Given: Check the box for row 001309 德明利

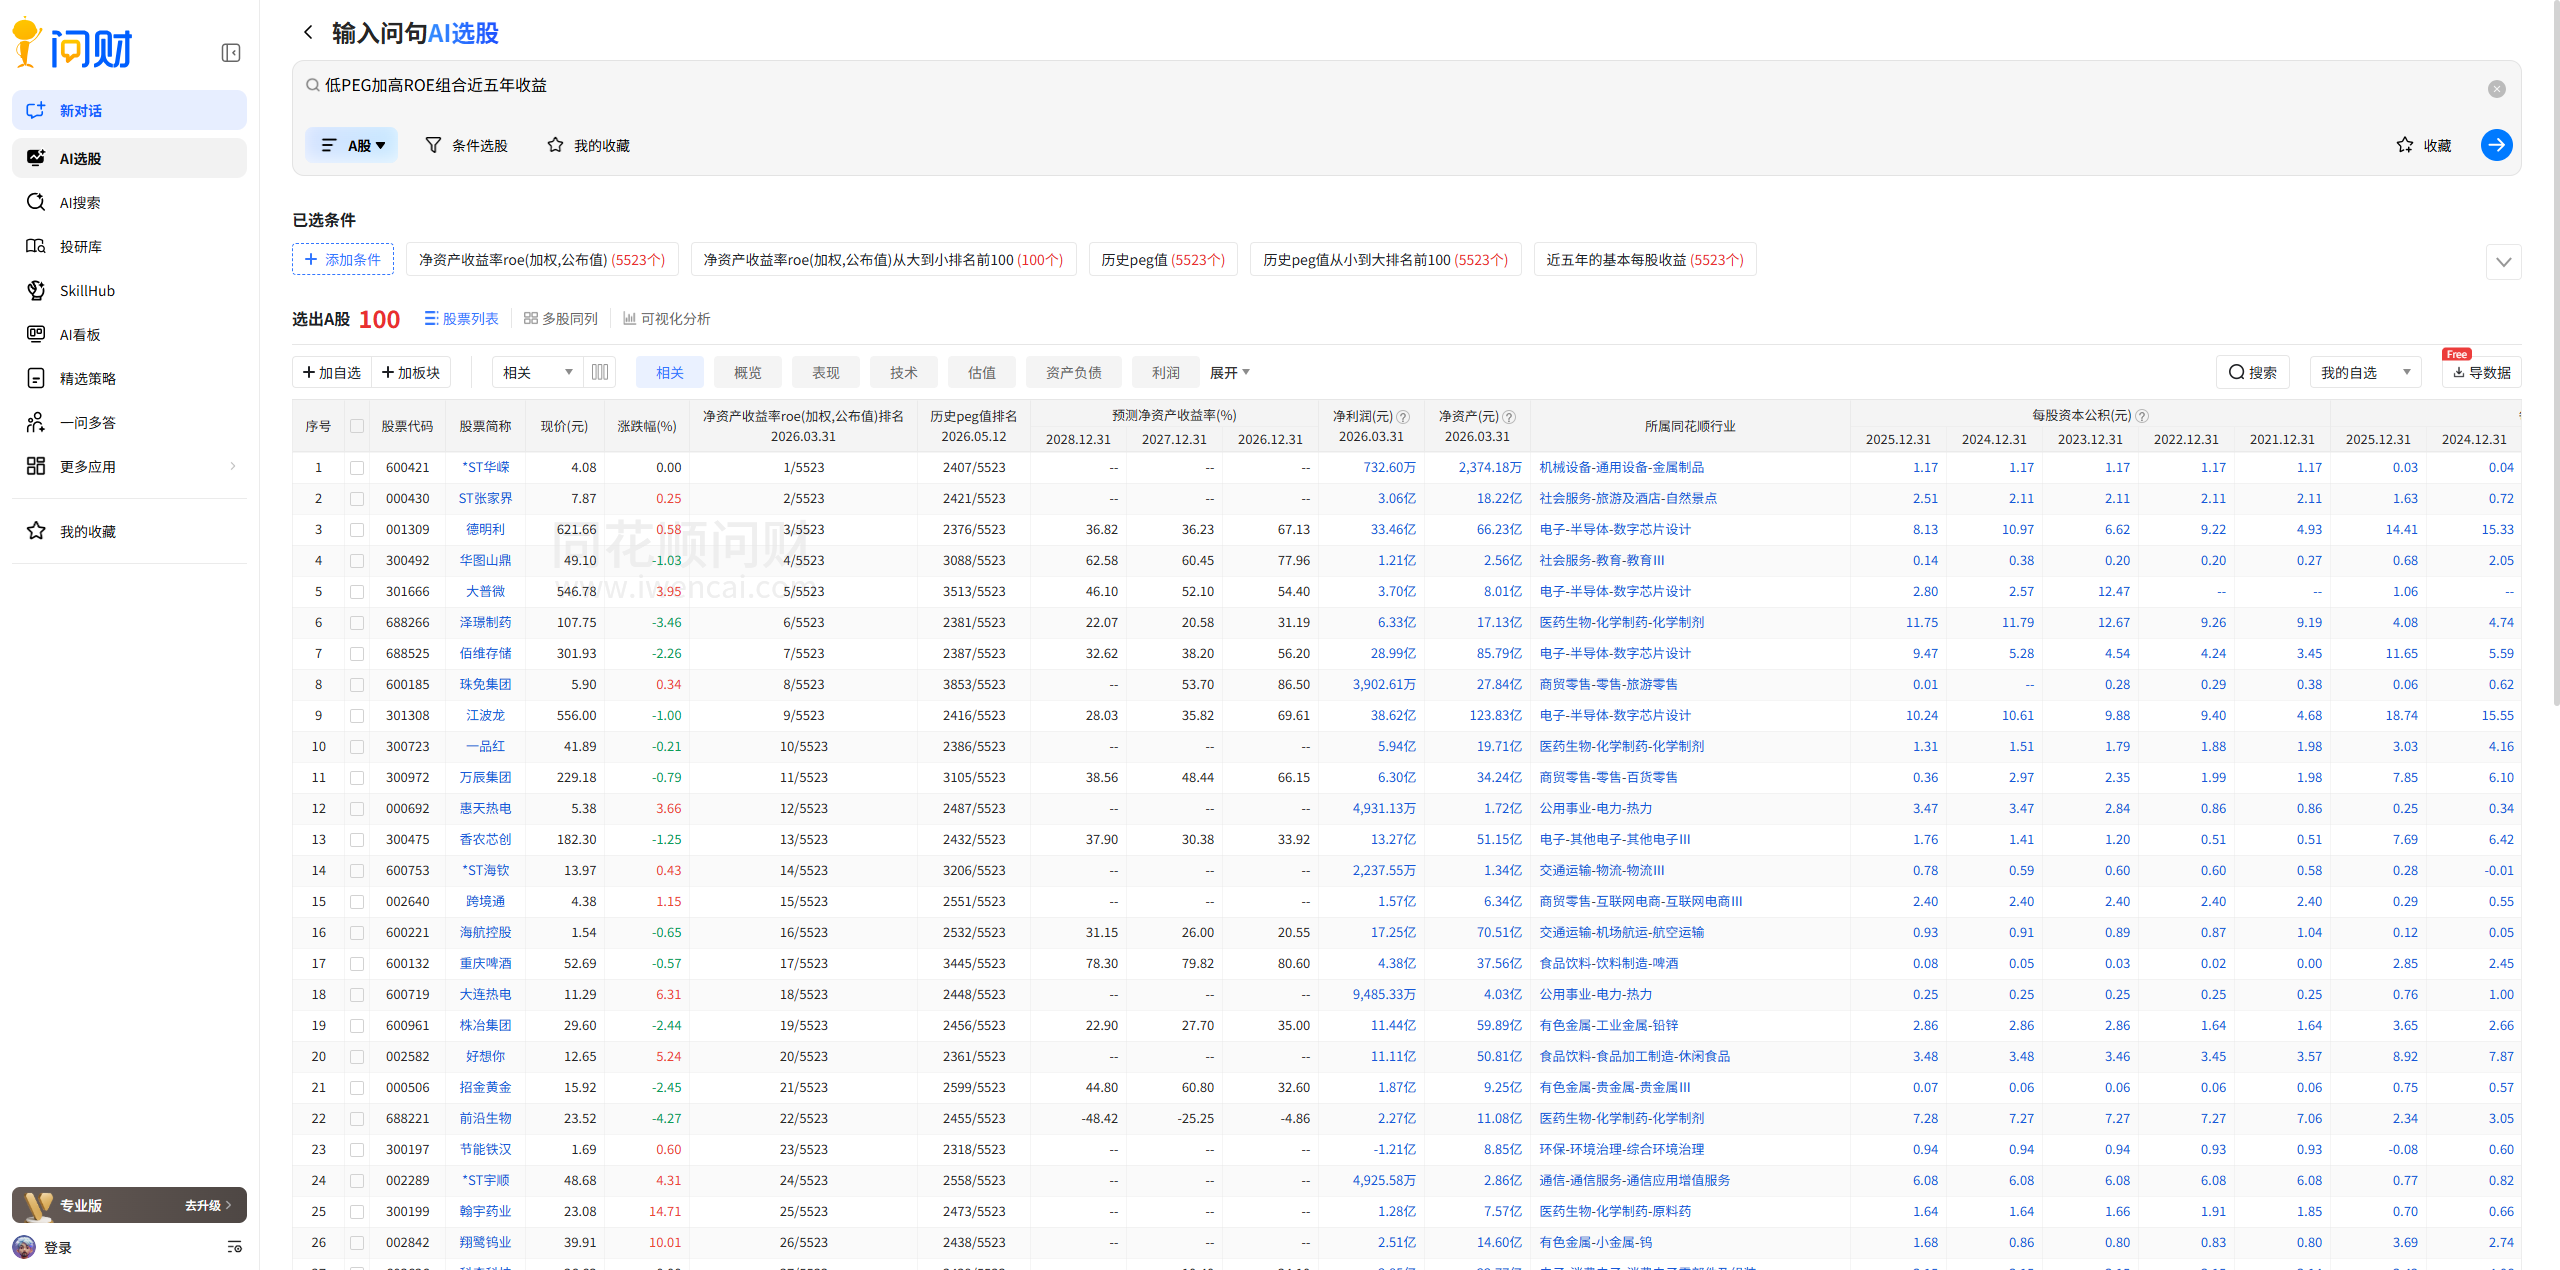Looking at the screenshot, I should point(357,530).
